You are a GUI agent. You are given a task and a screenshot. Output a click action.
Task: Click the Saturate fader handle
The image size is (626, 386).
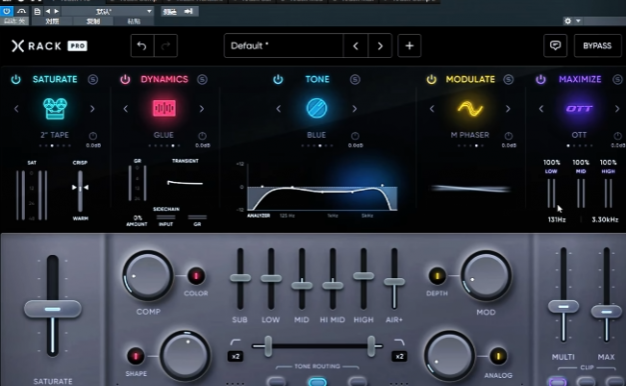[53, 309]
